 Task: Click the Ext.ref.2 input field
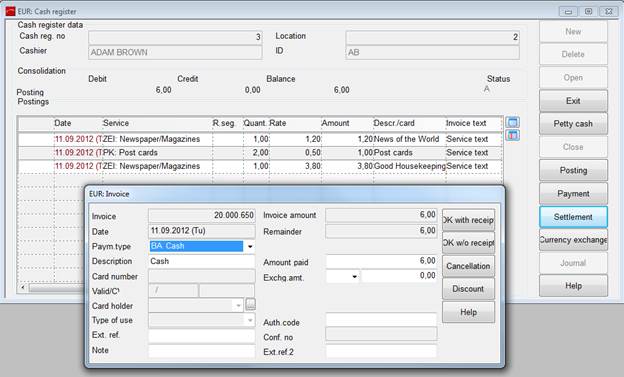382,351
